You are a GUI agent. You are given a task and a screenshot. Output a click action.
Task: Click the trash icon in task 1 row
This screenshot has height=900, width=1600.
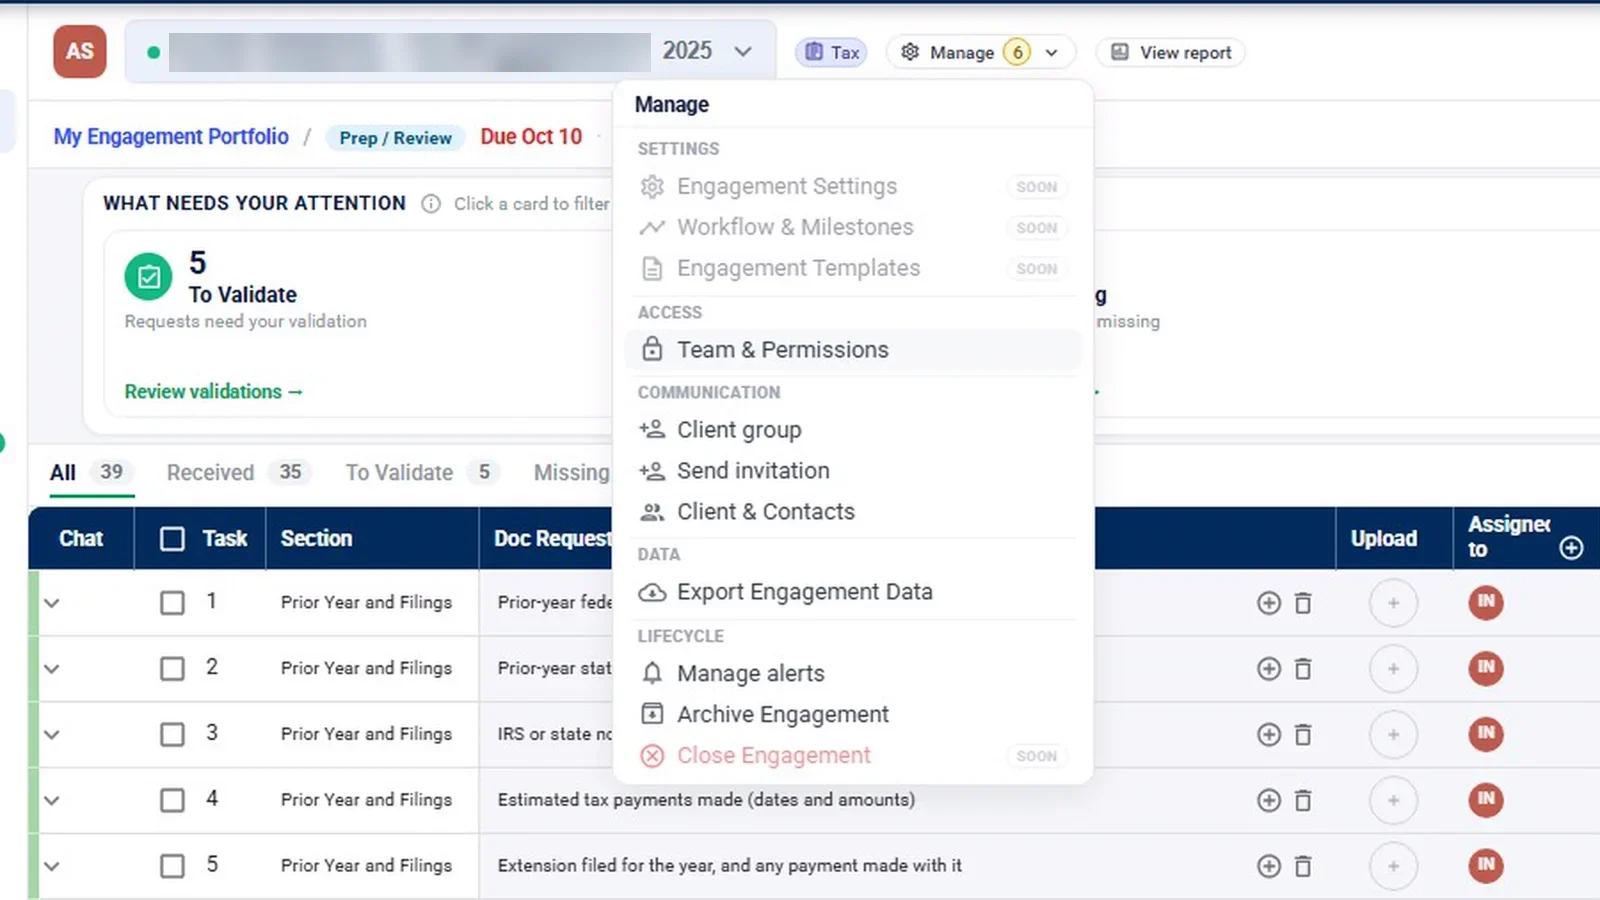point(1303,603)
